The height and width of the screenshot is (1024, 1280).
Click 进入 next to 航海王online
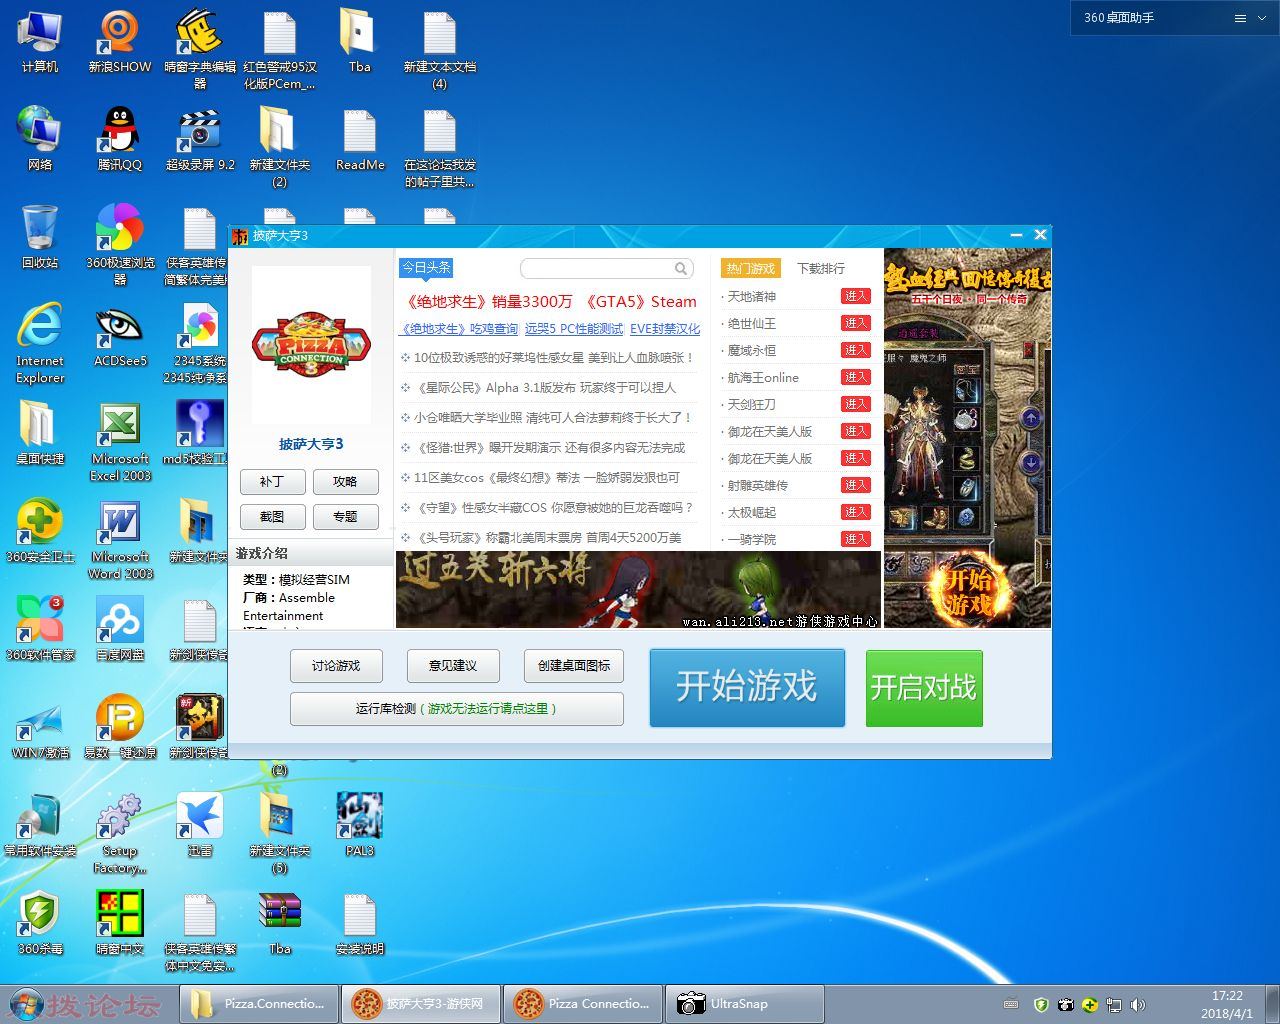856,377
